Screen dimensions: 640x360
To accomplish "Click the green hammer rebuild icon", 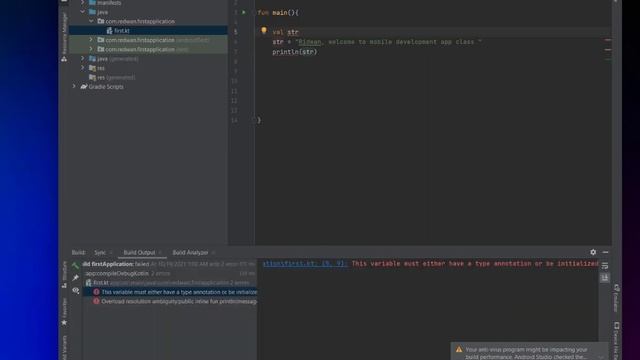I will tap(76, 266).
